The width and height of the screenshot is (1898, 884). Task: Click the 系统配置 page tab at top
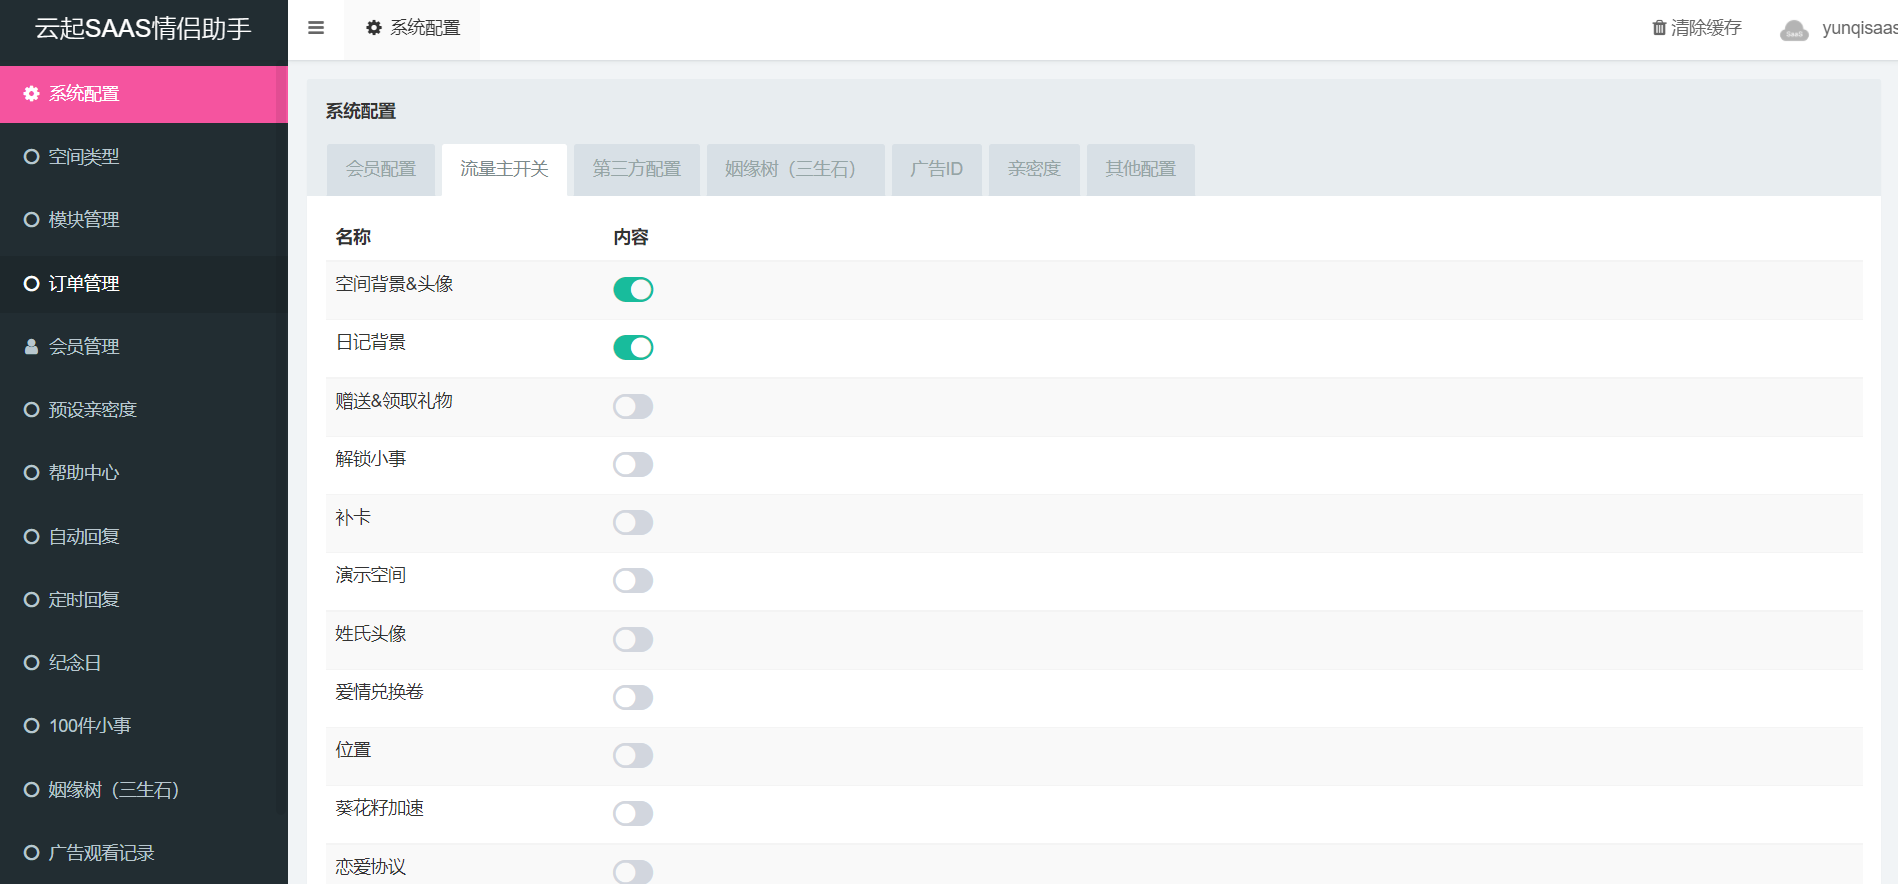pos(412,28)
